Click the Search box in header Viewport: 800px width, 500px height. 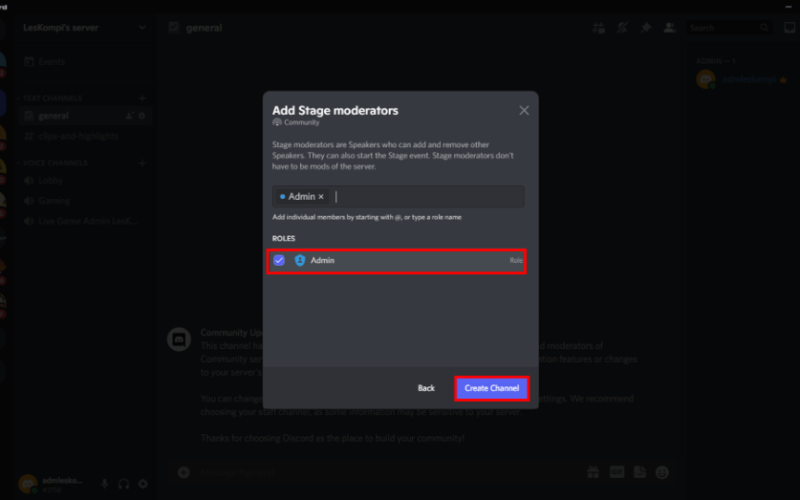point(729,28)
